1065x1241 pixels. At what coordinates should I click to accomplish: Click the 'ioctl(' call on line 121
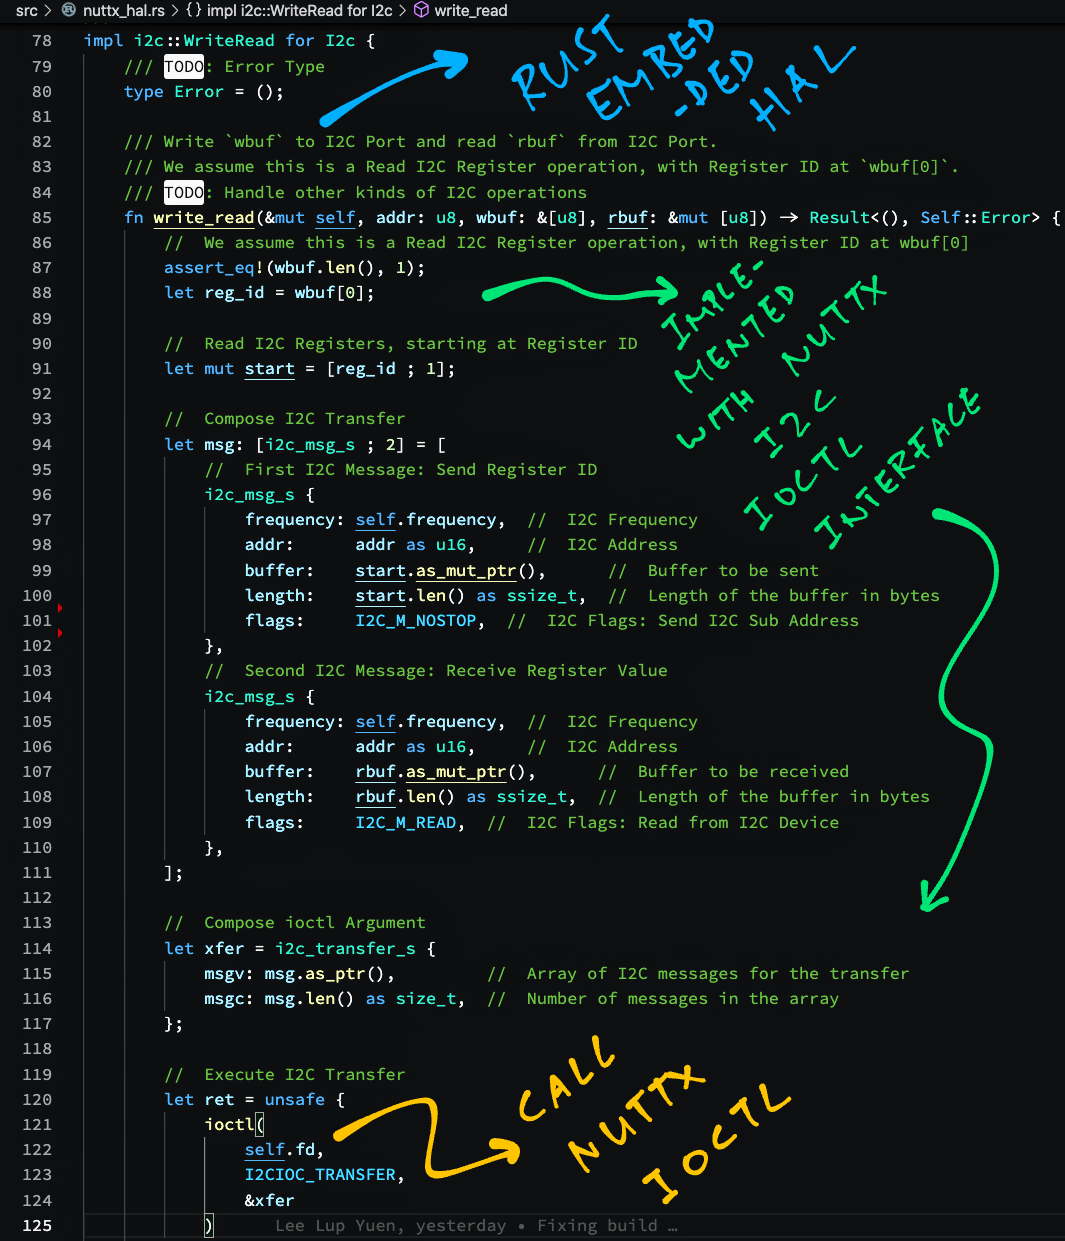234,1124
